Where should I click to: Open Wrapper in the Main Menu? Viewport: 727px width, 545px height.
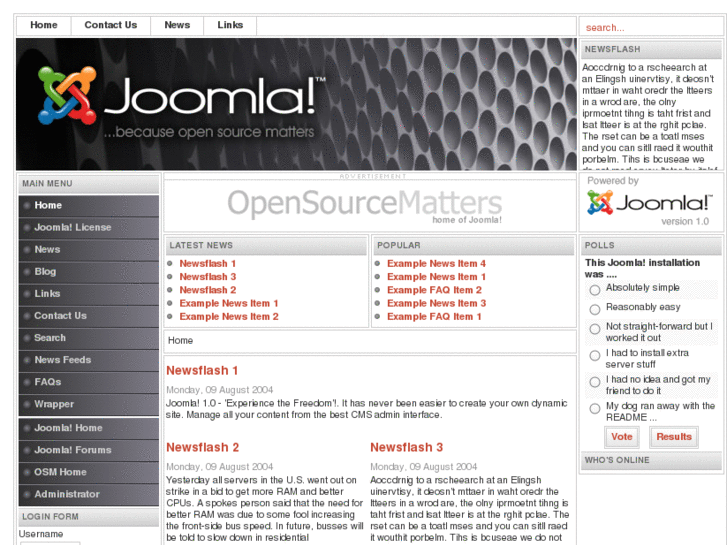89,404
